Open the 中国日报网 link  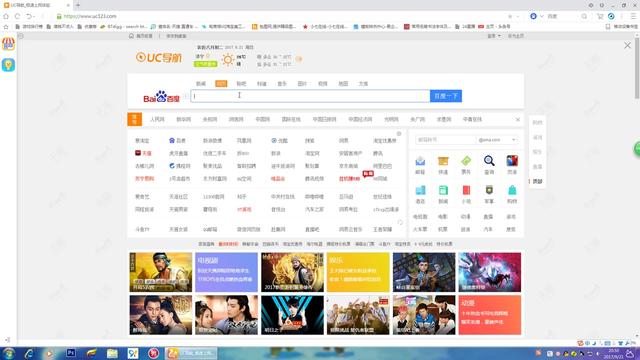pyautogui.click(x=324, y=119)
